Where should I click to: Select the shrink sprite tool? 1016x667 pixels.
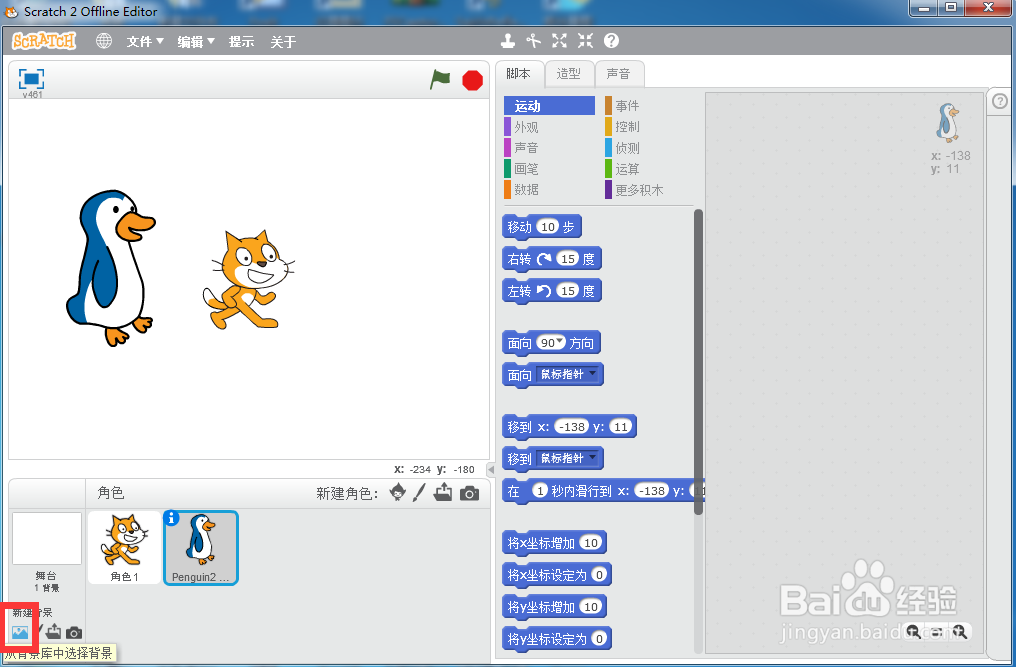point(584,41)
